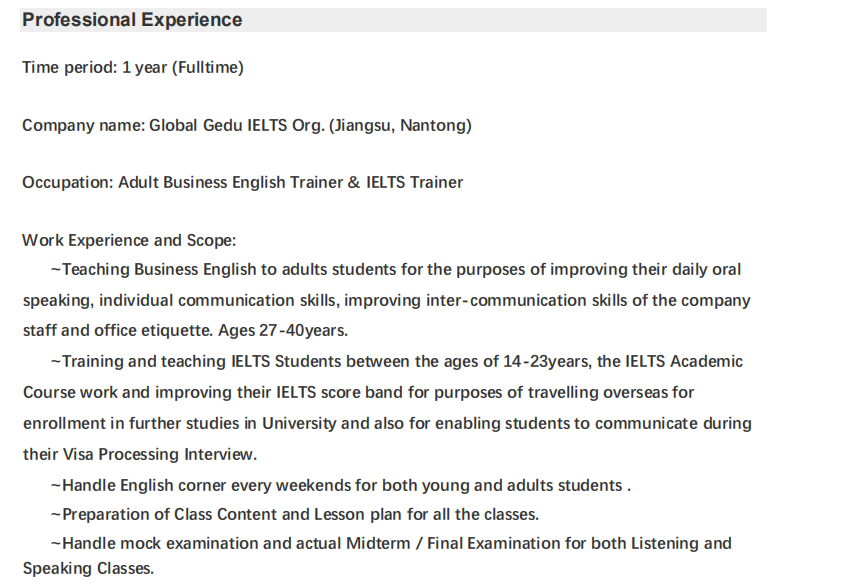Click the Occupation line

pyautogui.click(x=242, y=182)
